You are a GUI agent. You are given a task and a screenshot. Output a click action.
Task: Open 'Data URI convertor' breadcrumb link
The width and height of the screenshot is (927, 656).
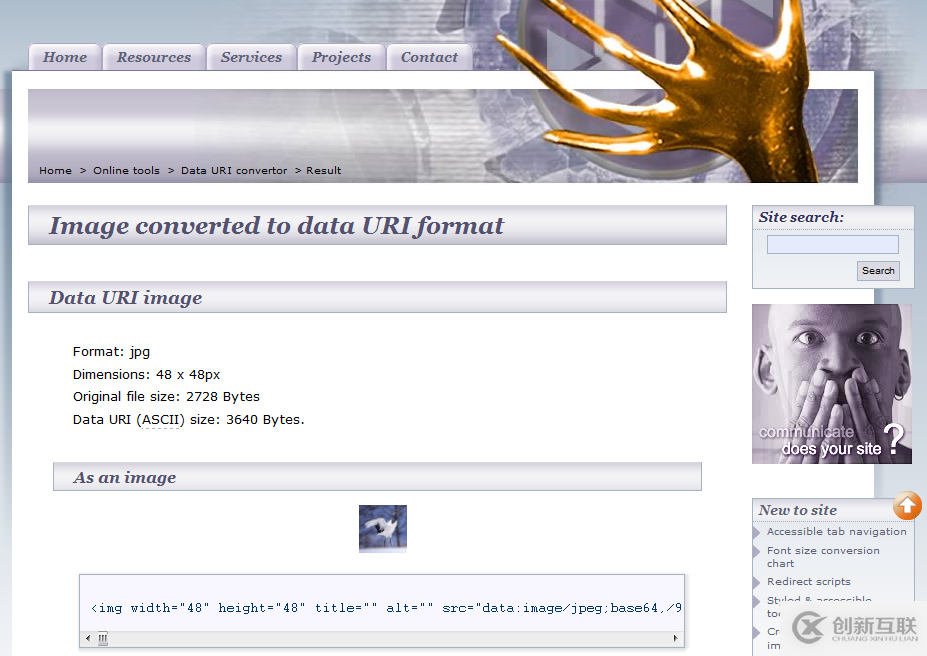(234, 171)
